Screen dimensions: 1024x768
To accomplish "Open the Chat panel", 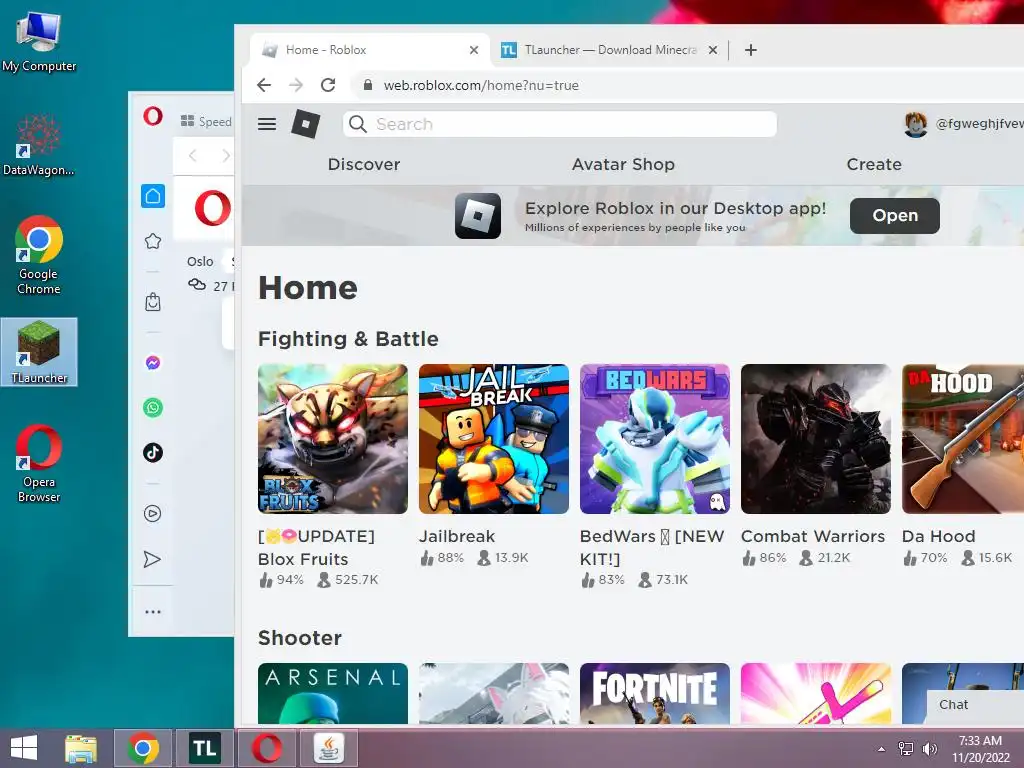I will coord(976,705).
